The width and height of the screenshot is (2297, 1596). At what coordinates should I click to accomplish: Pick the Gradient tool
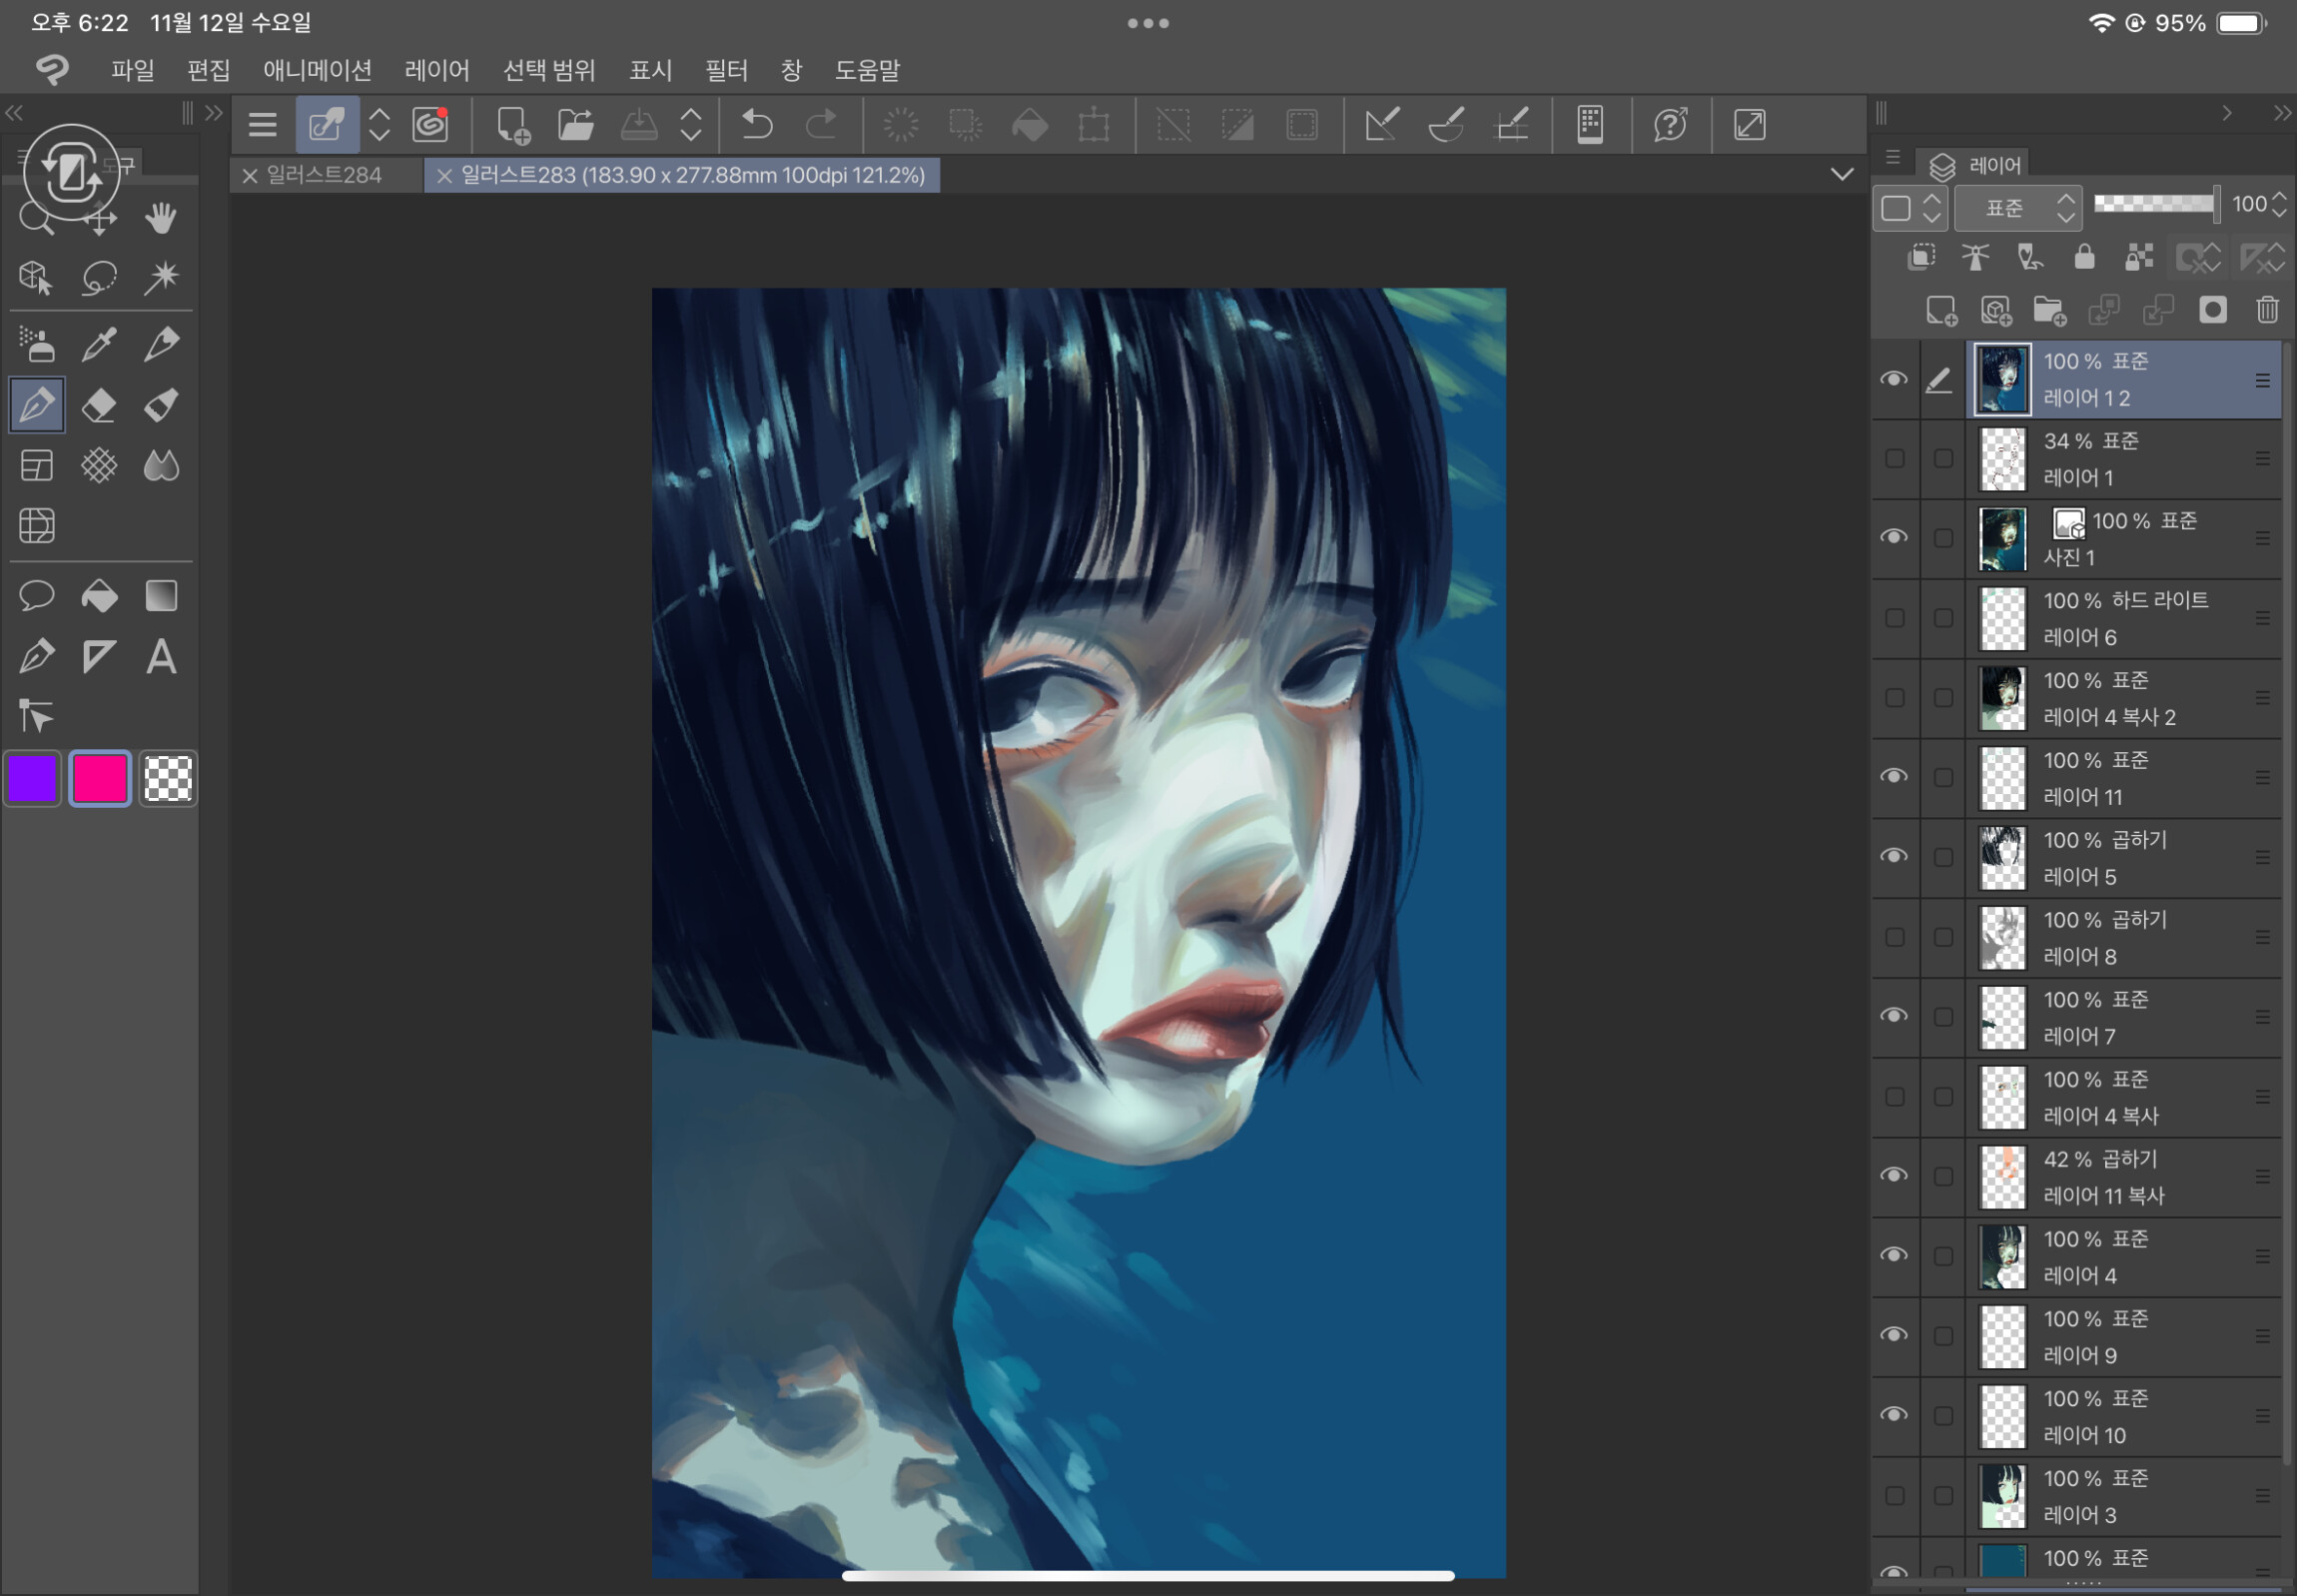(x=160, y=596)
